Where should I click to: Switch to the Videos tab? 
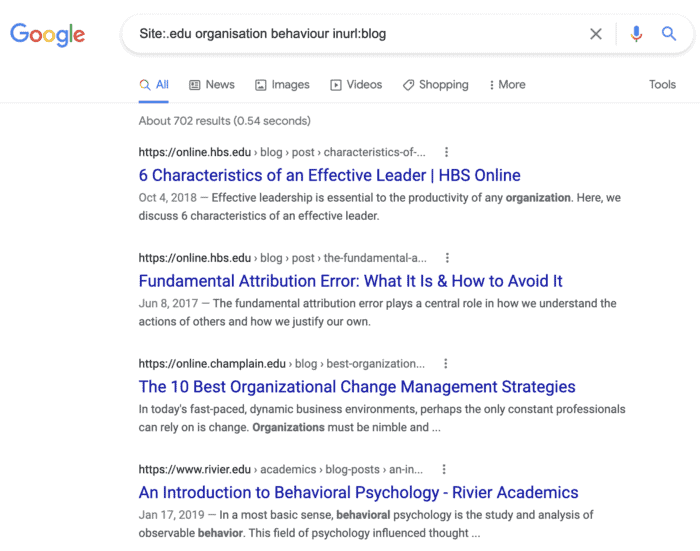pyautogui.click(x=356, y=85)
